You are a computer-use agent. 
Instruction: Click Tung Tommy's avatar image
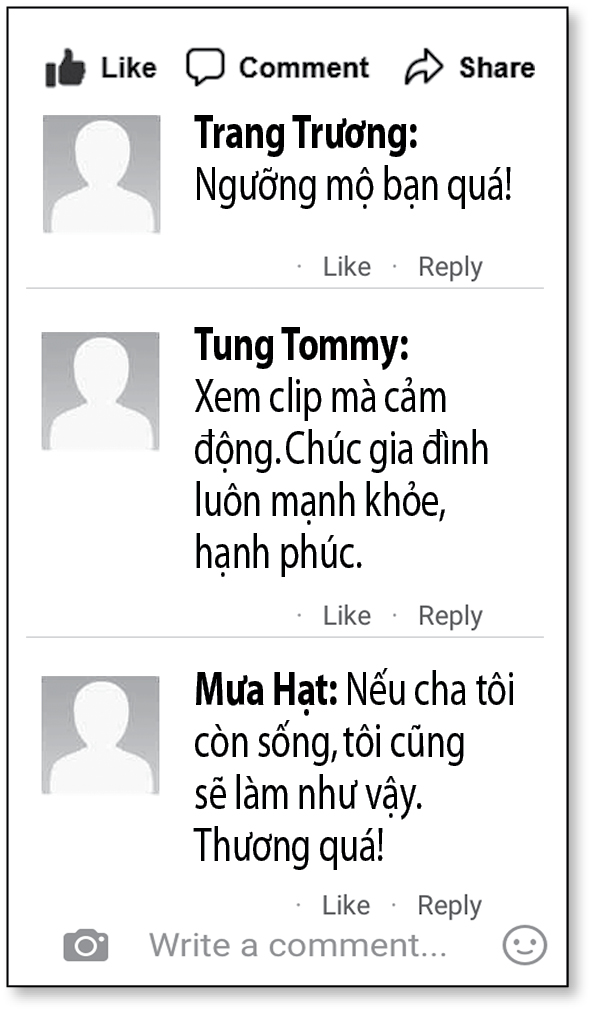coord(100,390)
